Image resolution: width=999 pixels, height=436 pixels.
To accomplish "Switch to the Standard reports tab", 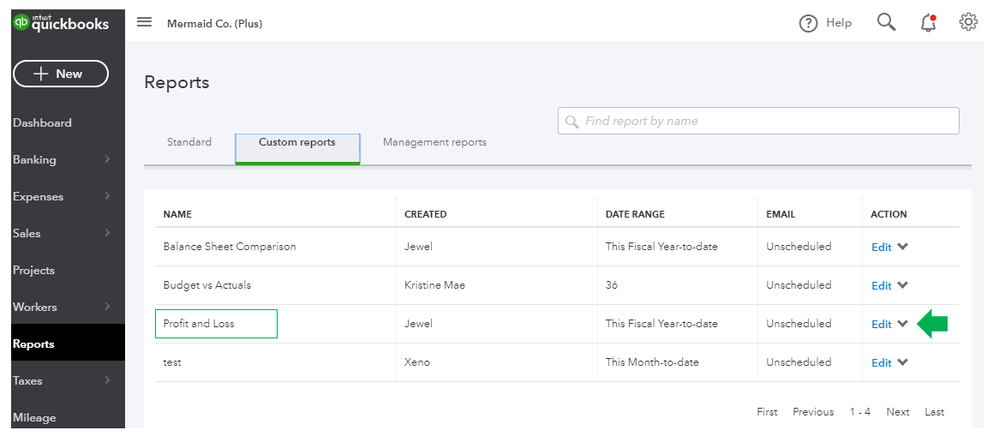I will pyautogui.click(x=189, y=142).
